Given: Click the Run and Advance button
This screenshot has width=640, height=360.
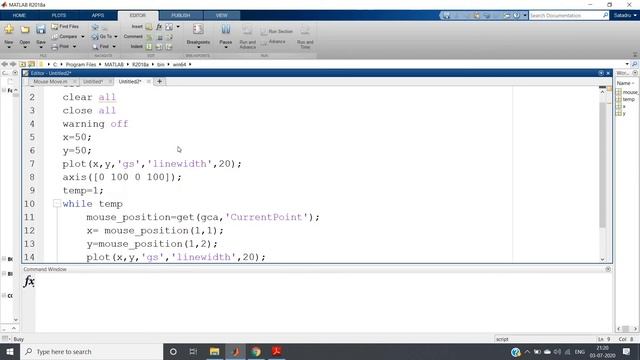Looking at the screenshot, I should tap(248, 37).
